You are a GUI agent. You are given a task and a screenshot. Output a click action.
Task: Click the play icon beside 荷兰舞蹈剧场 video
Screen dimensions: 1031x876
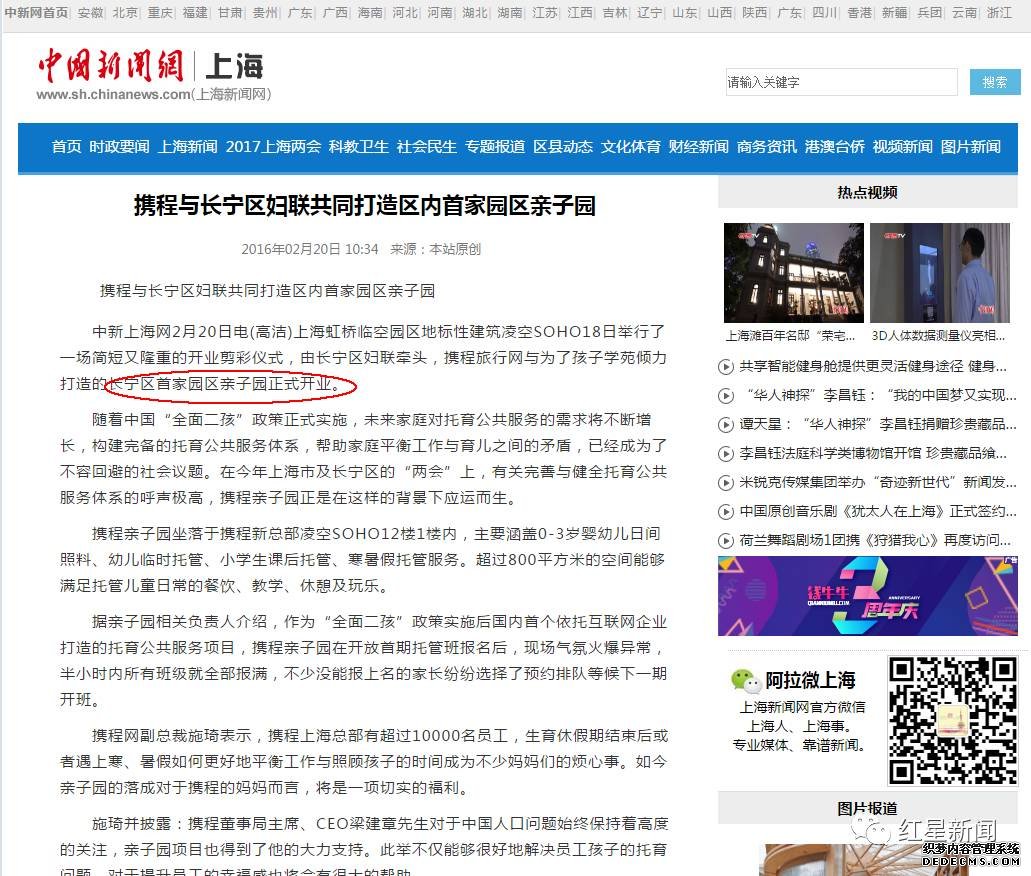pos(725,541)
